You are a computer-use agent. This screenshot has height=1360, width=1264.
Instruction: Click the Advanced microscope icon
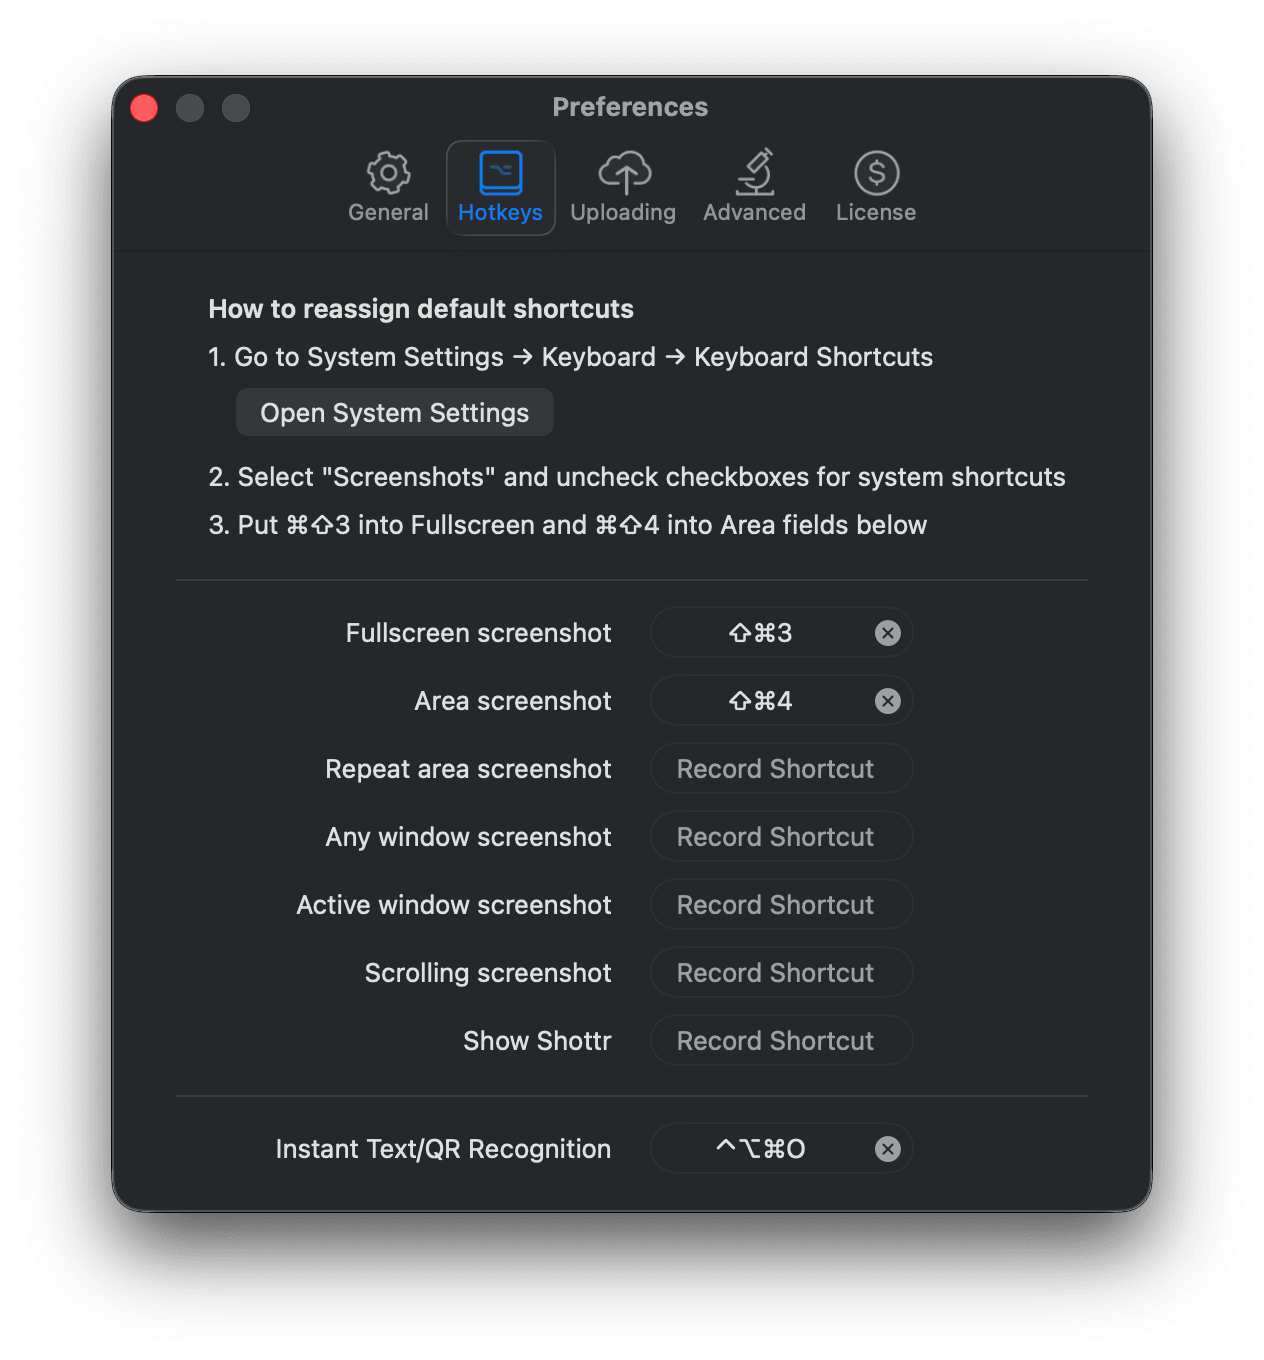755,173
